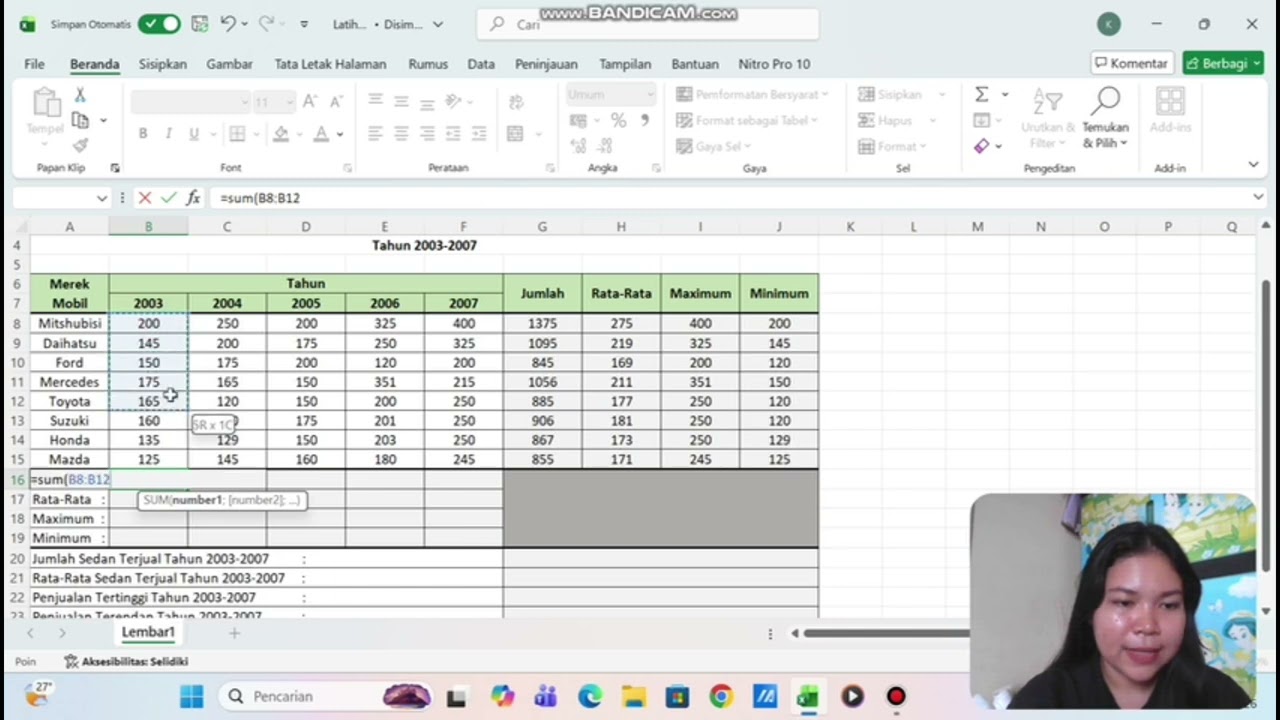The height and width of the screenshot is (720, 1280).
Task: Switch to the Rumus tab
Action: 428,64
